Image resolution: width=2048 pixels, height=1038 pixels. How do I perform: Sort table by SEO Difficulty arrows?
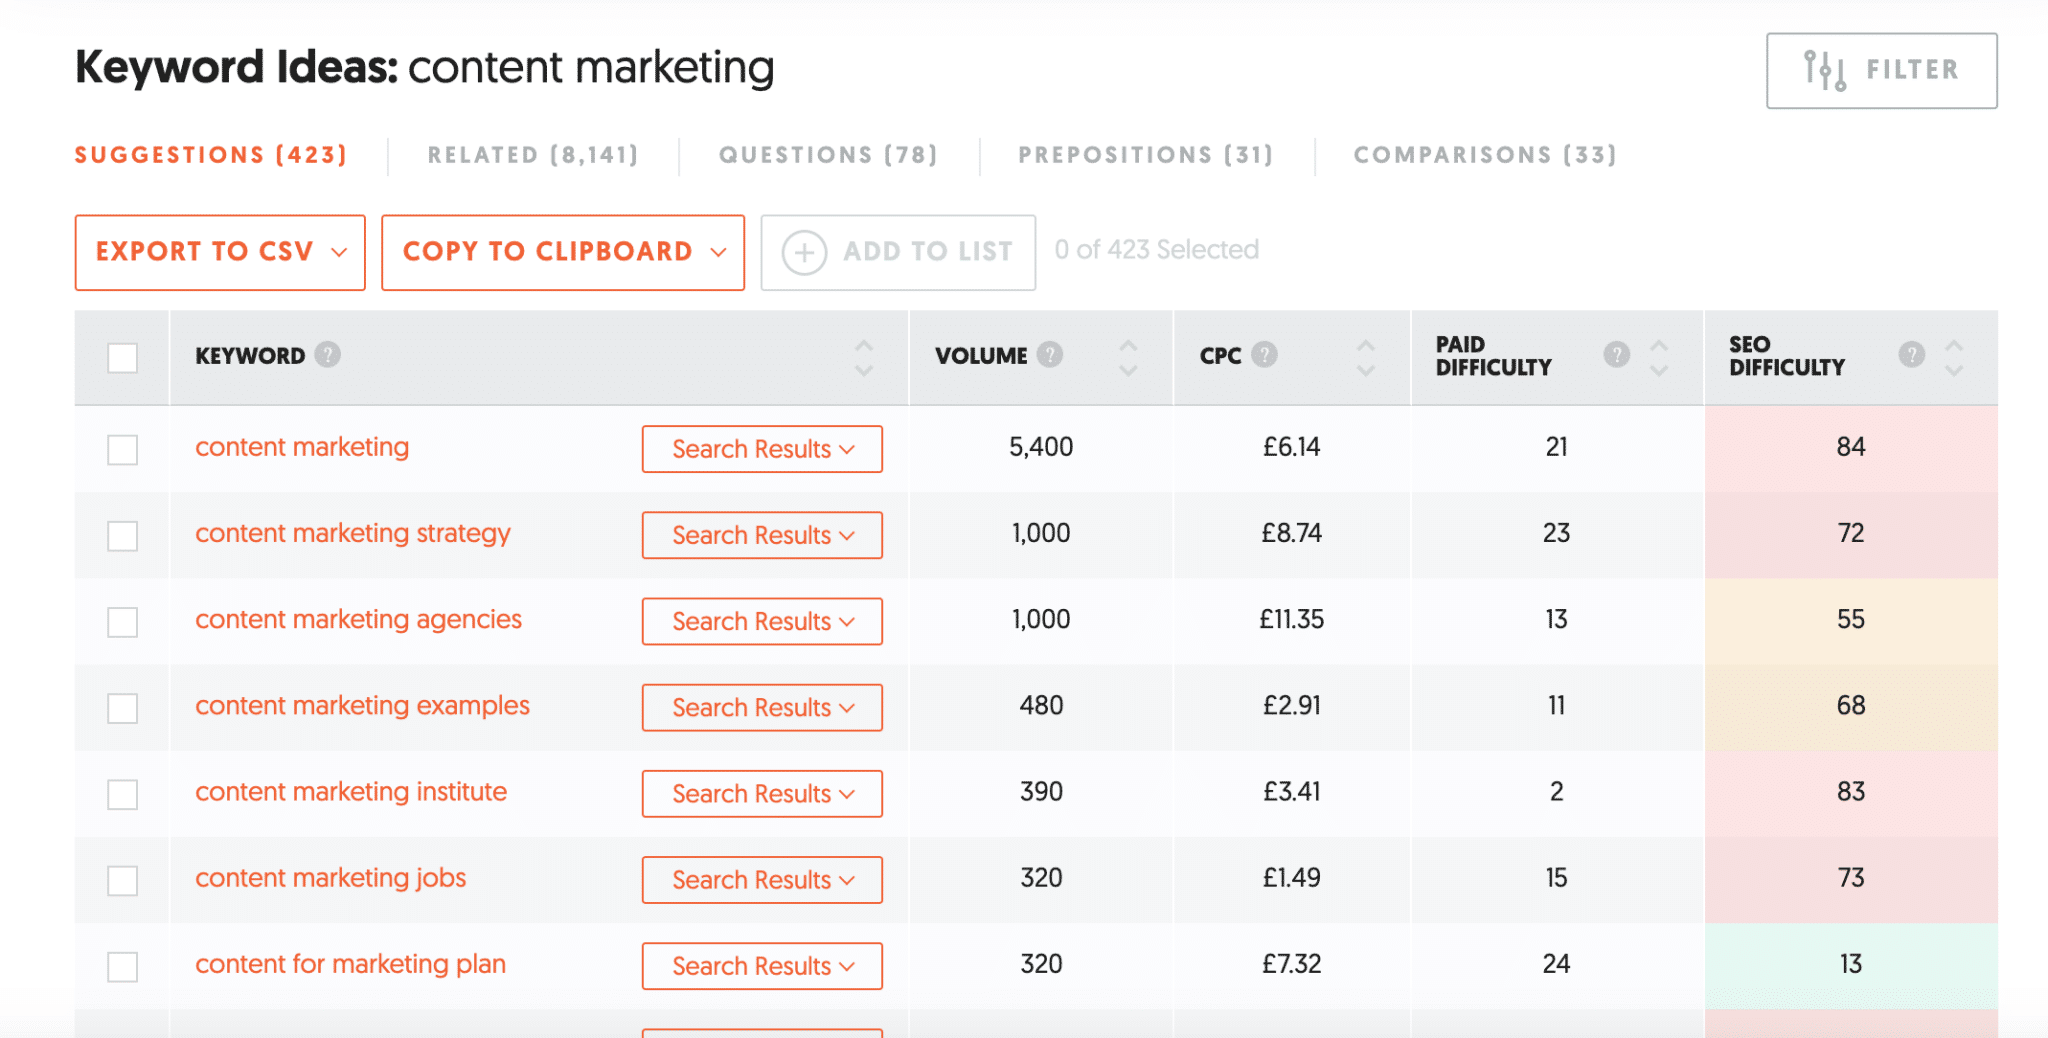coord(1954,357)
